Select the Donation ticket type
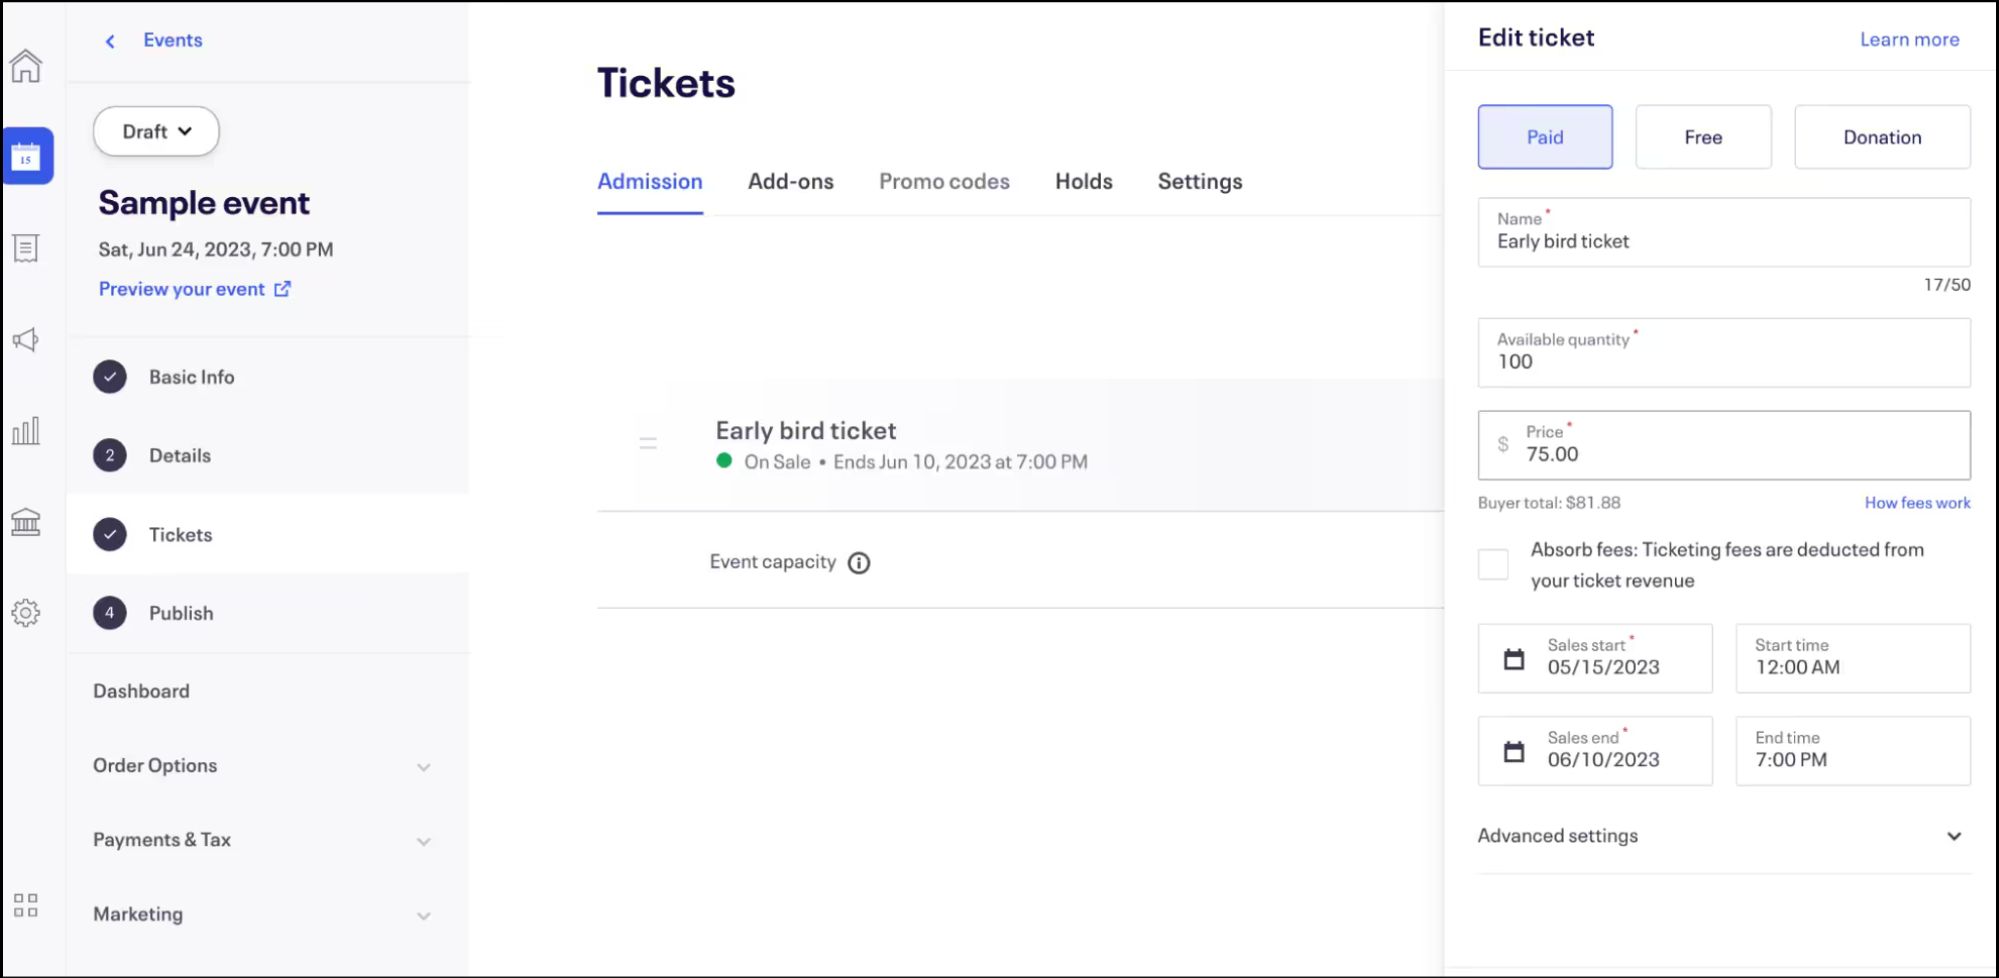Image resolution: width=1999 pixels, height=978 pixels. (x=1882, y=137)
